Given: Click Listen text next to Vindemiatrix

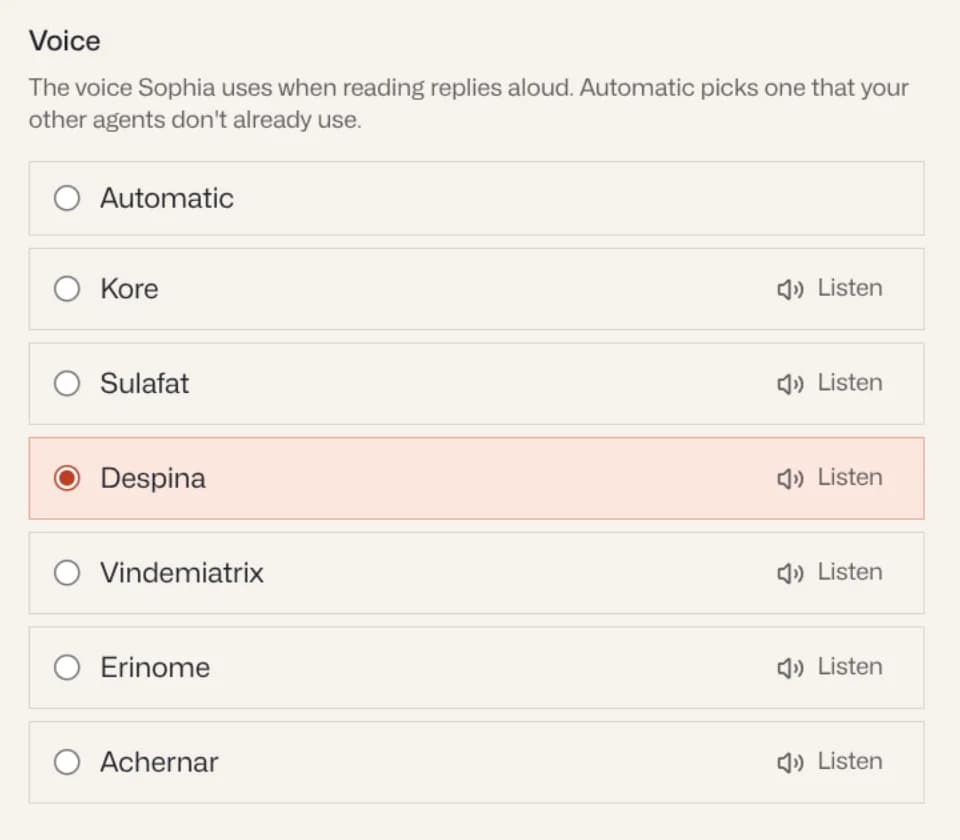Looking at the screenshot, I should click(850, 572).
